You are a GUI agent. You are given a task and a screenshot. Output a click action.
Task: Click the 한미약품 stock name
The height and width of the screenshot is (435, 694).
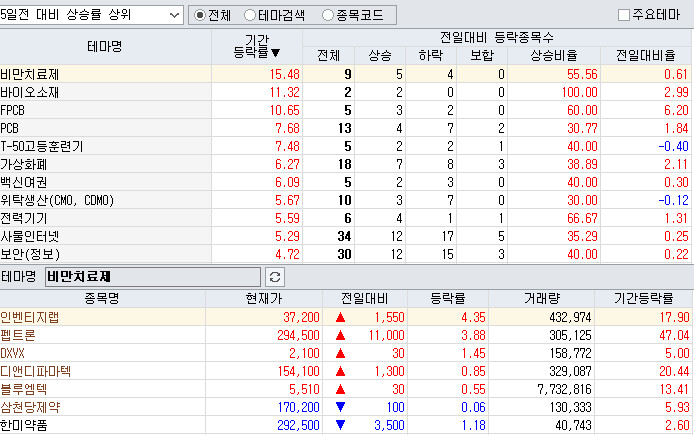pos(23,425)
